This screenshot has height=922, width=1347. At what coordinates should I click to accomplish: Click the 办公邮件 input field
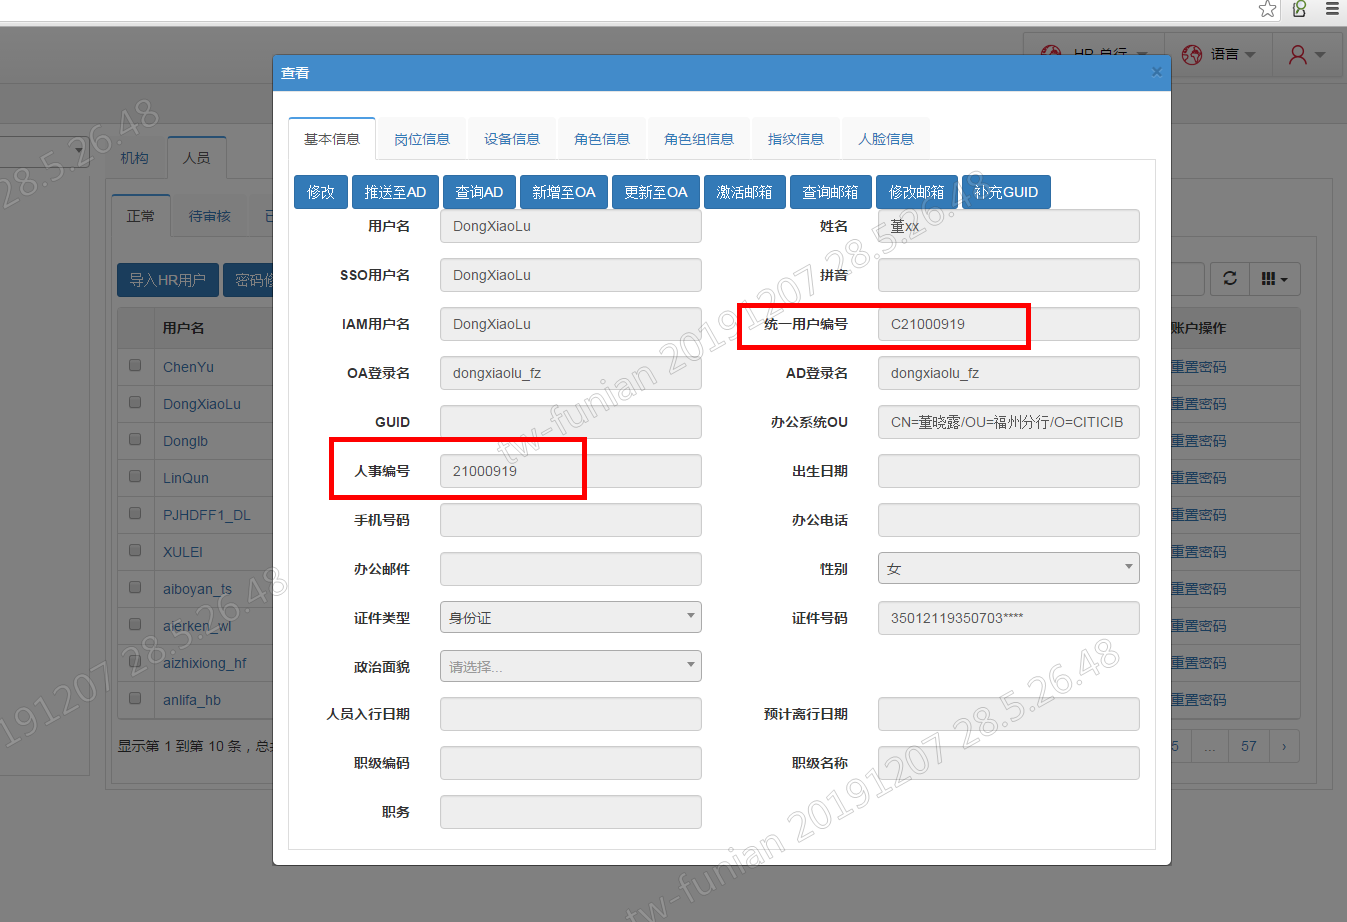pyautogui.click(x=570, y=569)
